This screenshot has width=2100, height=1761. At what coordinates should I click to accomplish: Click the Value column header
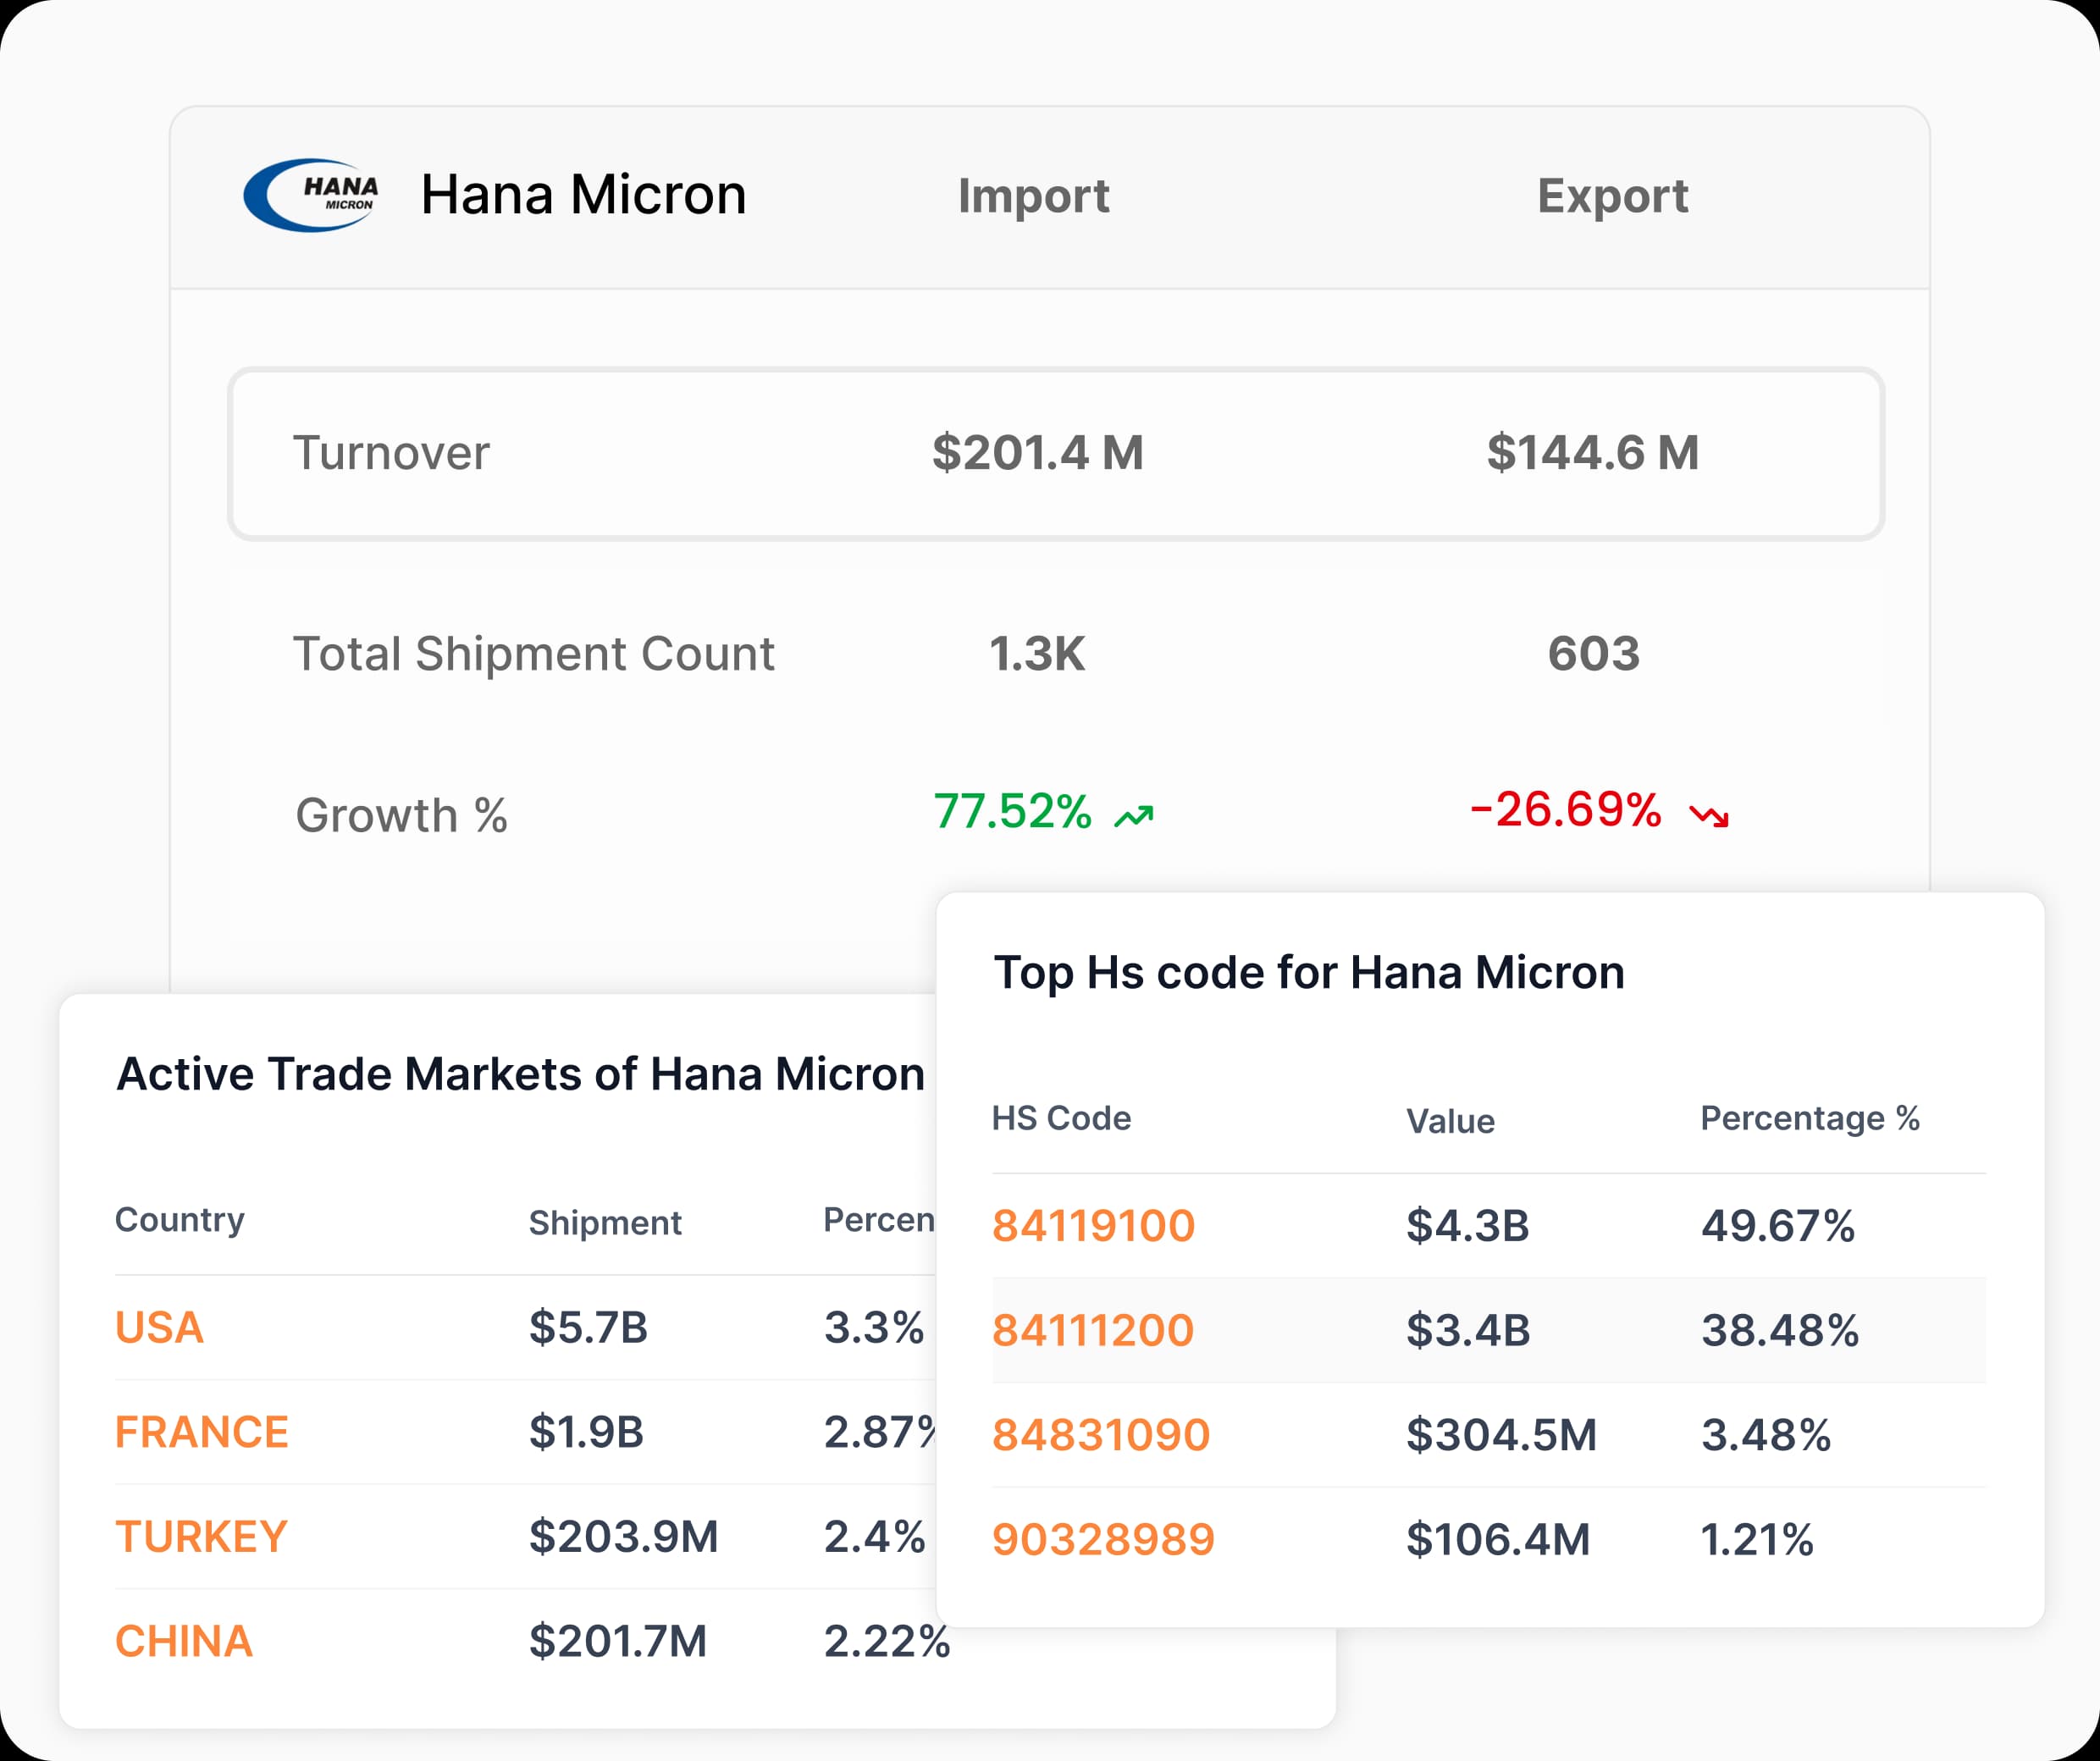1450,1121
